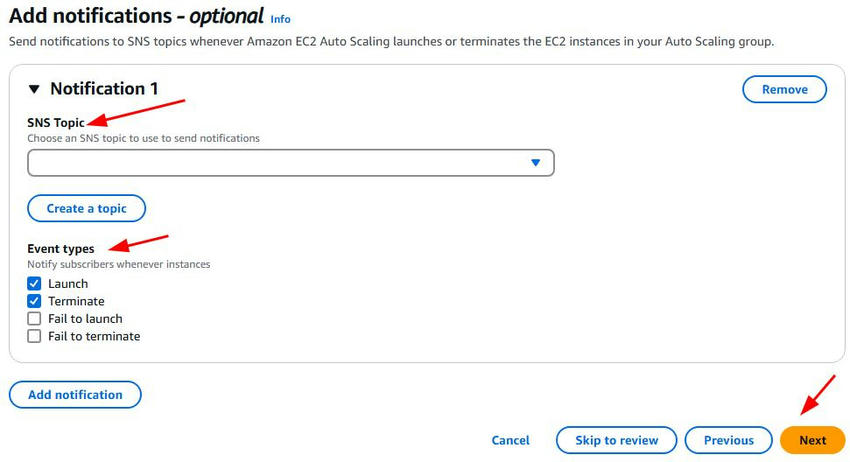Click the Event types section label
This screenshot has width=850, height=462.
(61, 248)
